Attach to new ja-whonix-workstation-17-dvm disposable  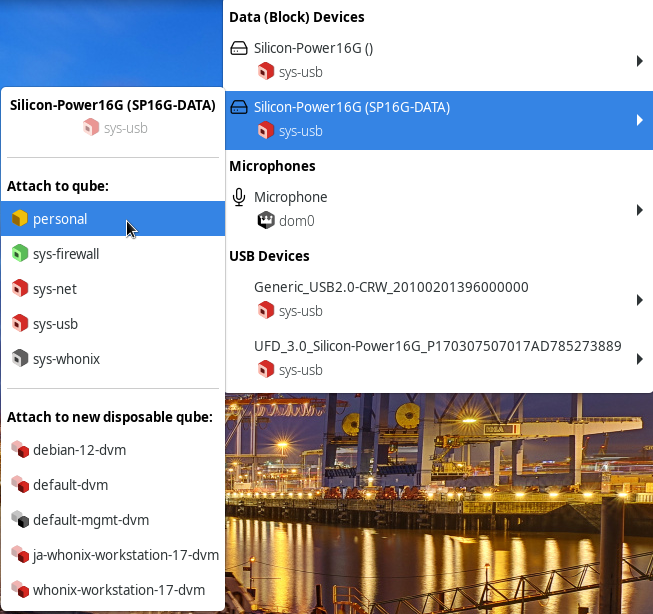click(112, 555)
